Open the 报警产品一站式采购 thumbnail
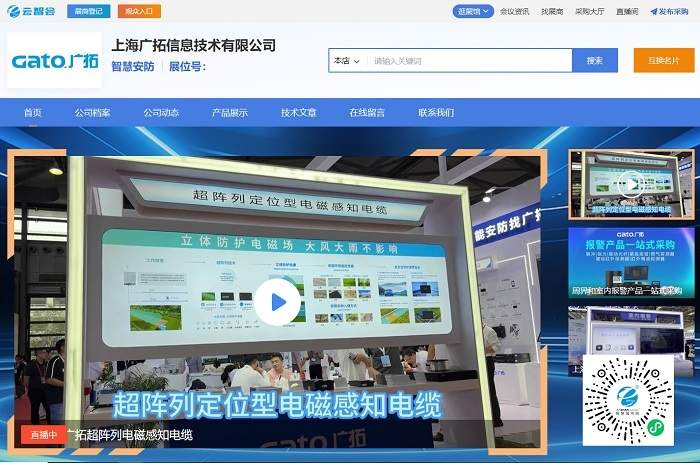Viewport: 700px width, 463px height. click(631, 262)
